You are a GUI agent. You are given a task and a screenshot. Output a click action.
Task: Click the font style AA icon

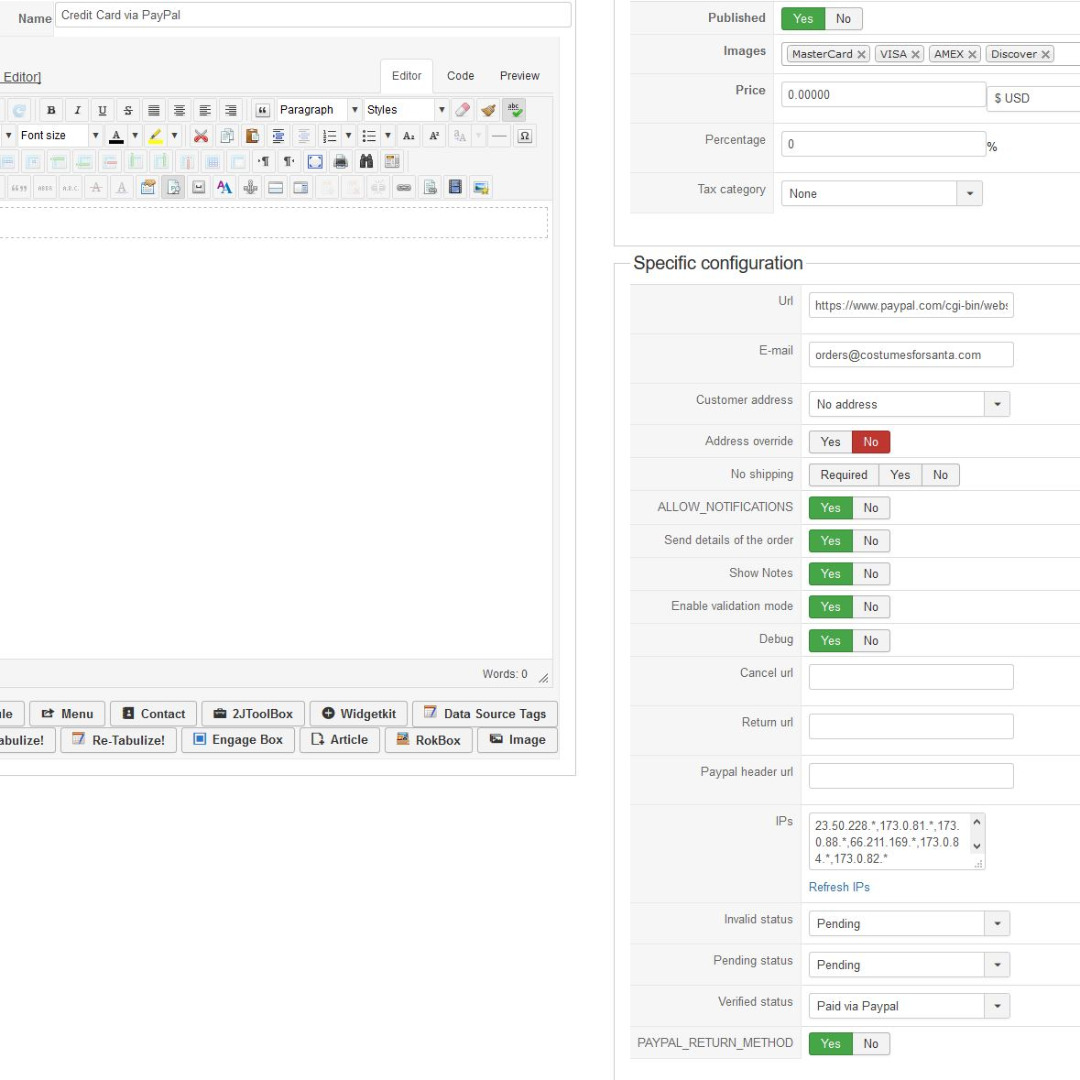point(225,187)
